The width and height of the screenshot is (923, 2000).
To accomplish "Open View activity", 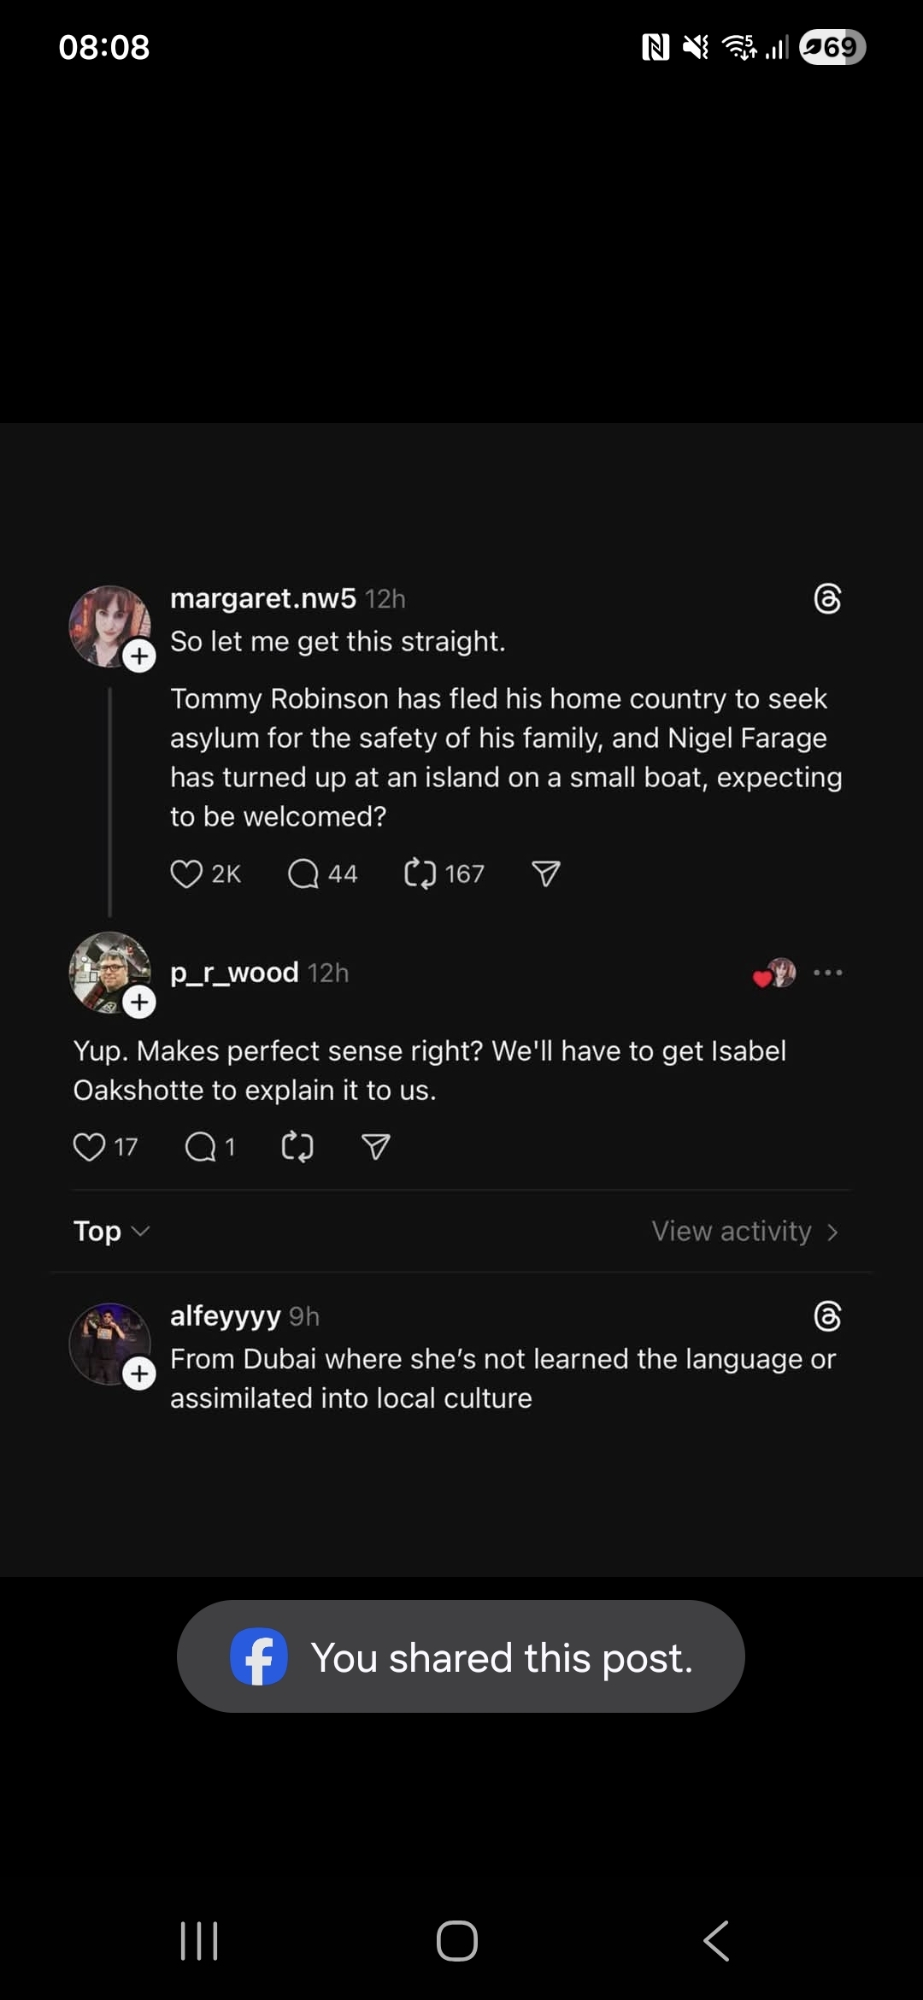I will 745,1231.
